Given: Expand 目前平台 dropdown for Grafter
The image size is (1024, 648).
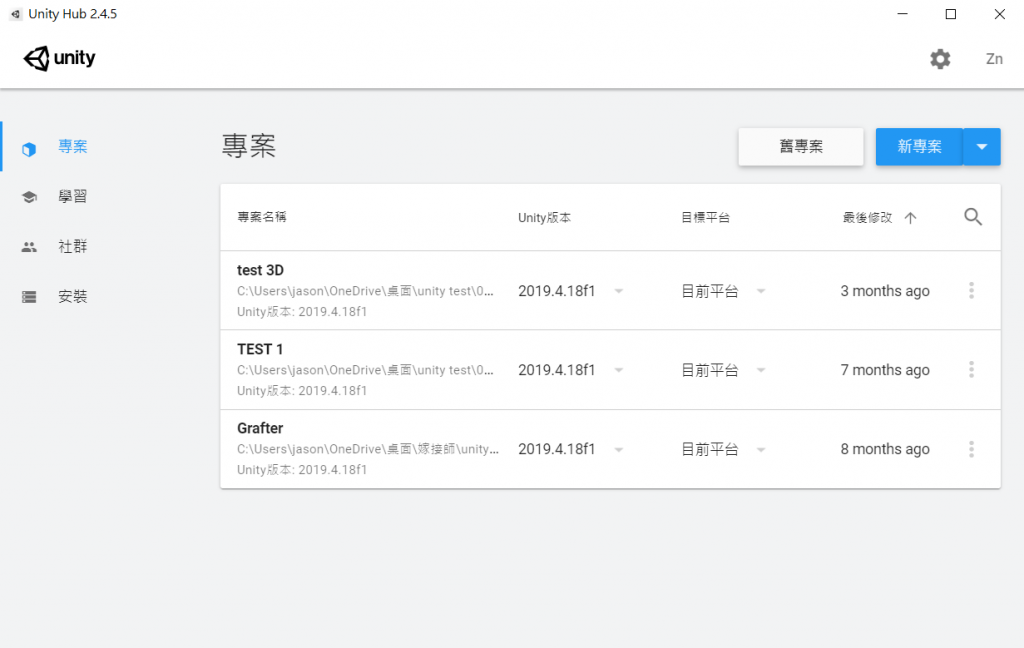Looking at the screenshot, I should point(761,449).
